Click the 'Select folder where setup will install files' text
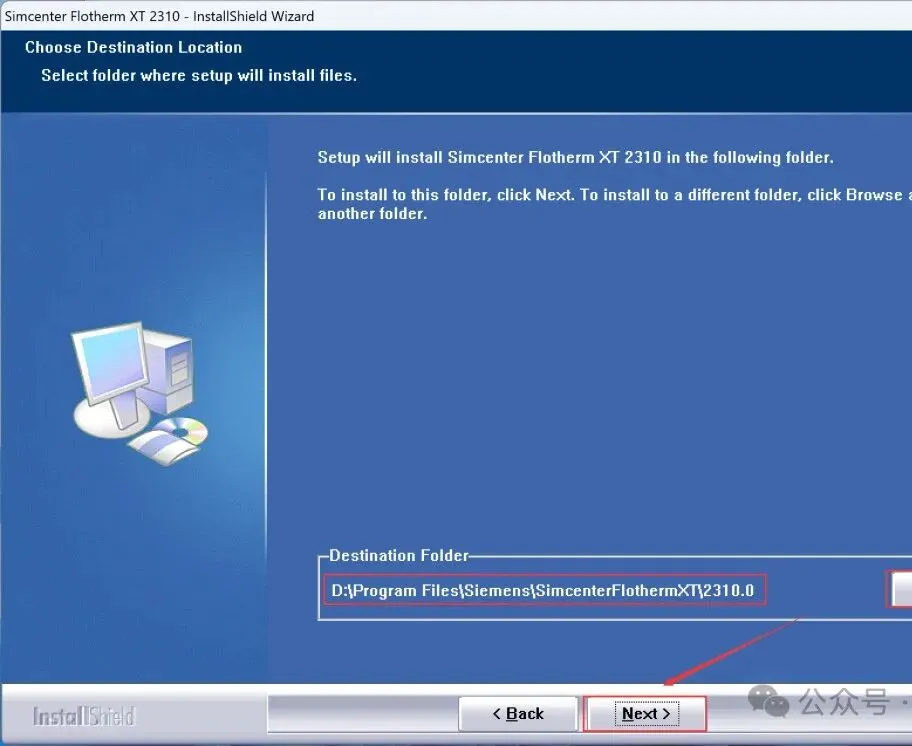Viewport: 912px width, 746px height. point(199,76)
